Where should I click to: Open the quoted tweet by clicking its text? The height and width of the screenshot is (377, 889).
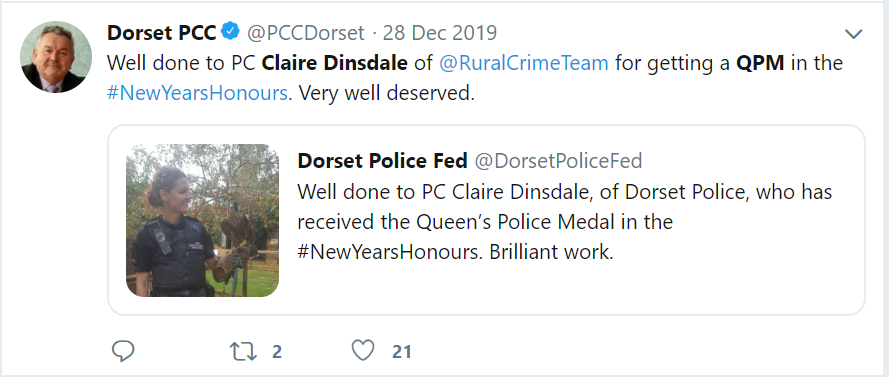564,222
